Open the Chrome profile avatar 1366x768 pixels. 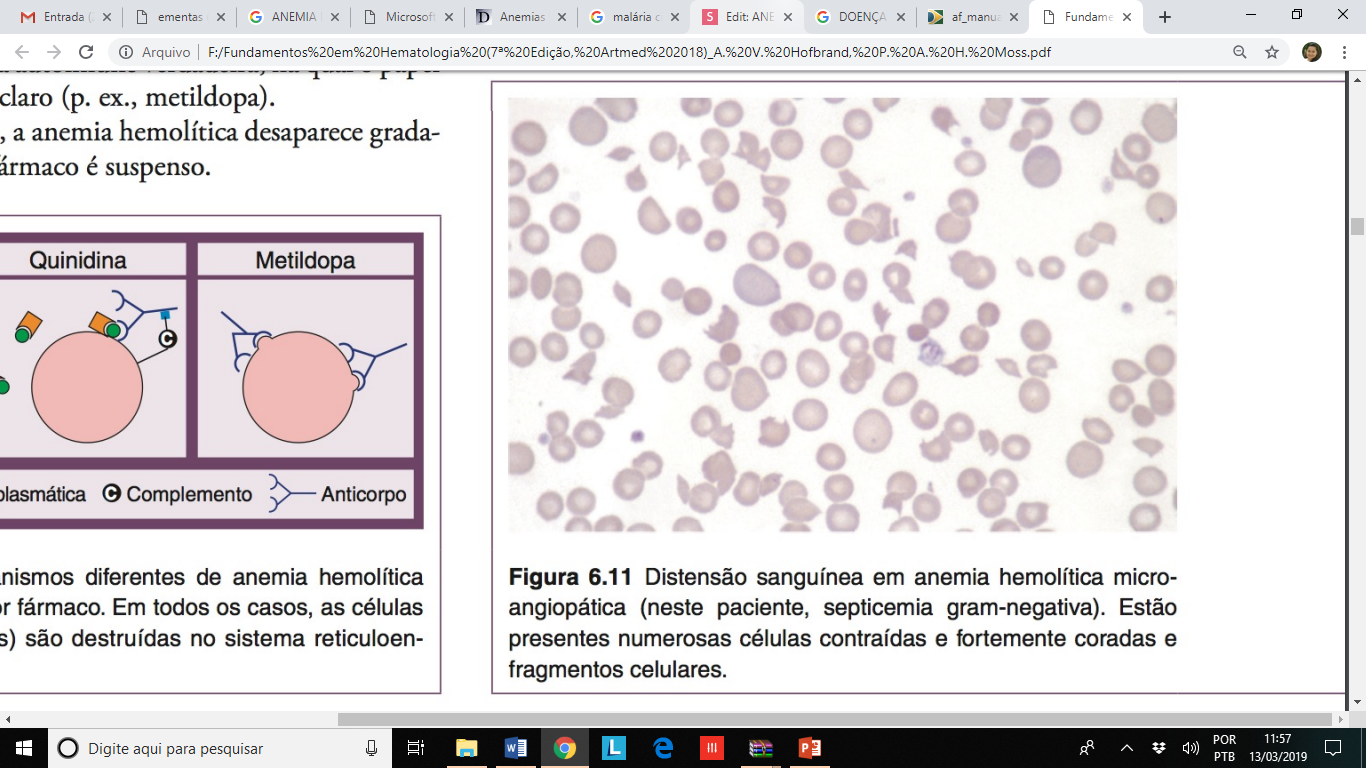pos(1312,52)
